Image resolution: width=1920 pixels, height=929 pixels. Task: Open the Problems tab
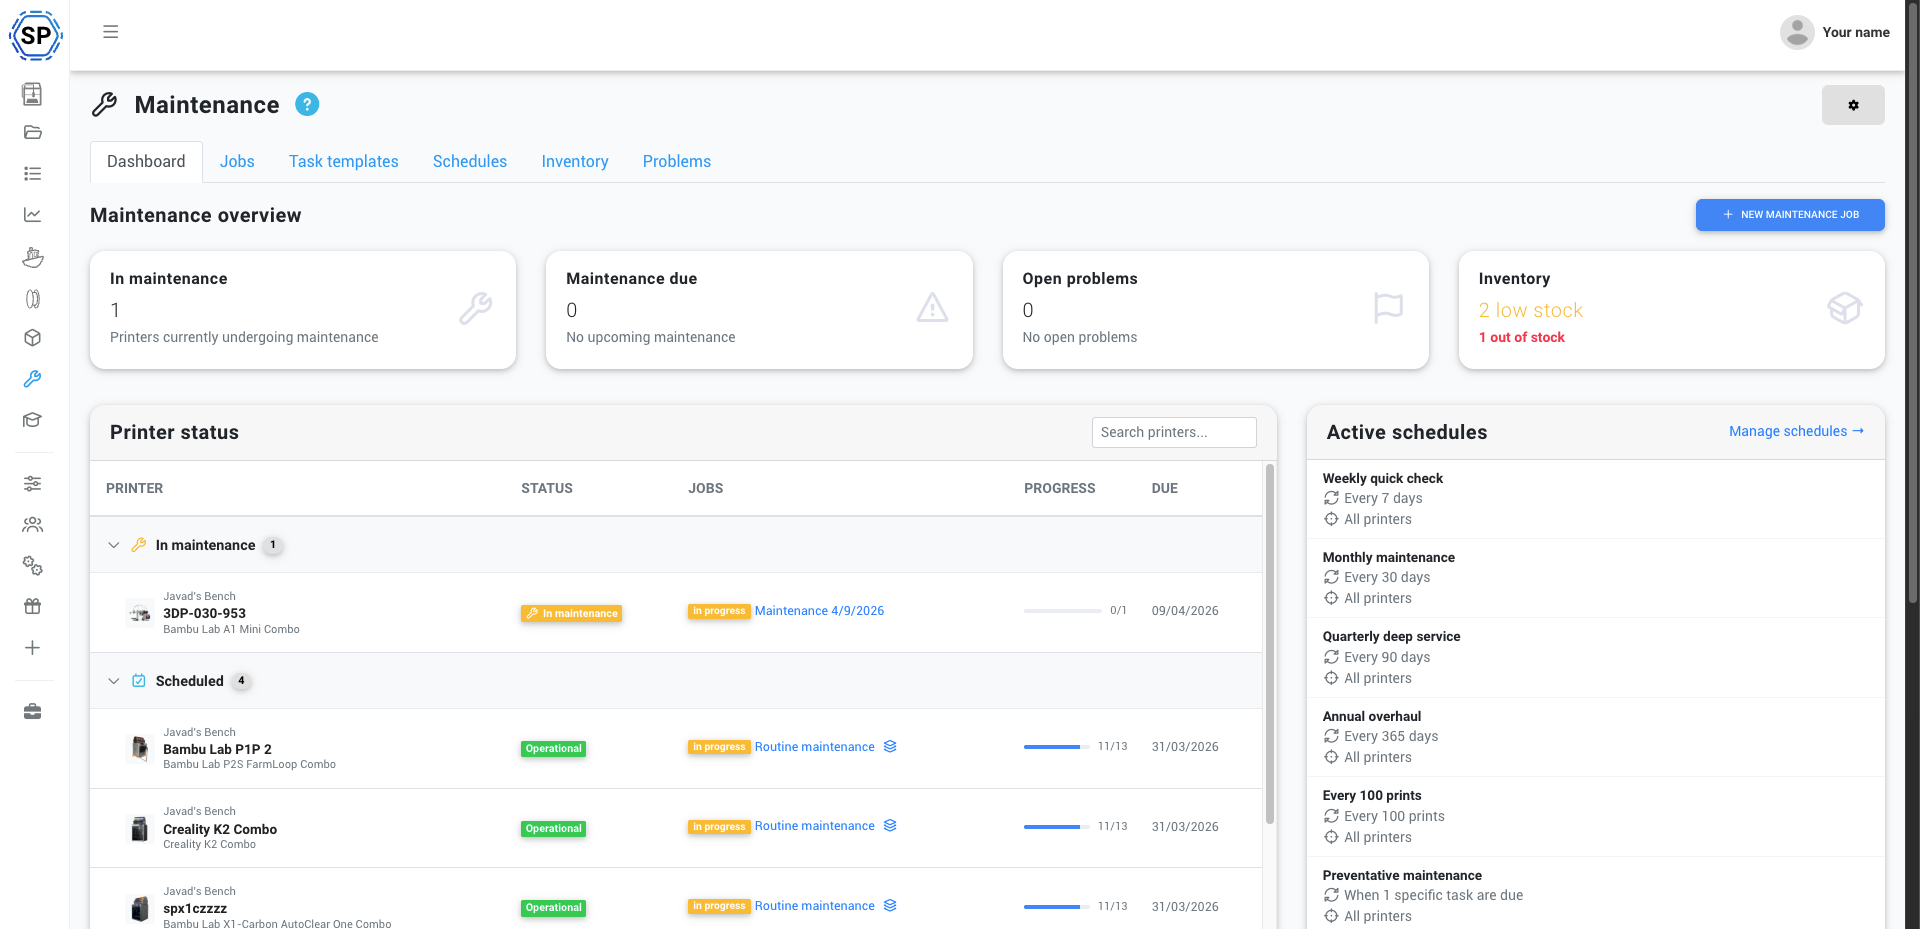point(676,161)
